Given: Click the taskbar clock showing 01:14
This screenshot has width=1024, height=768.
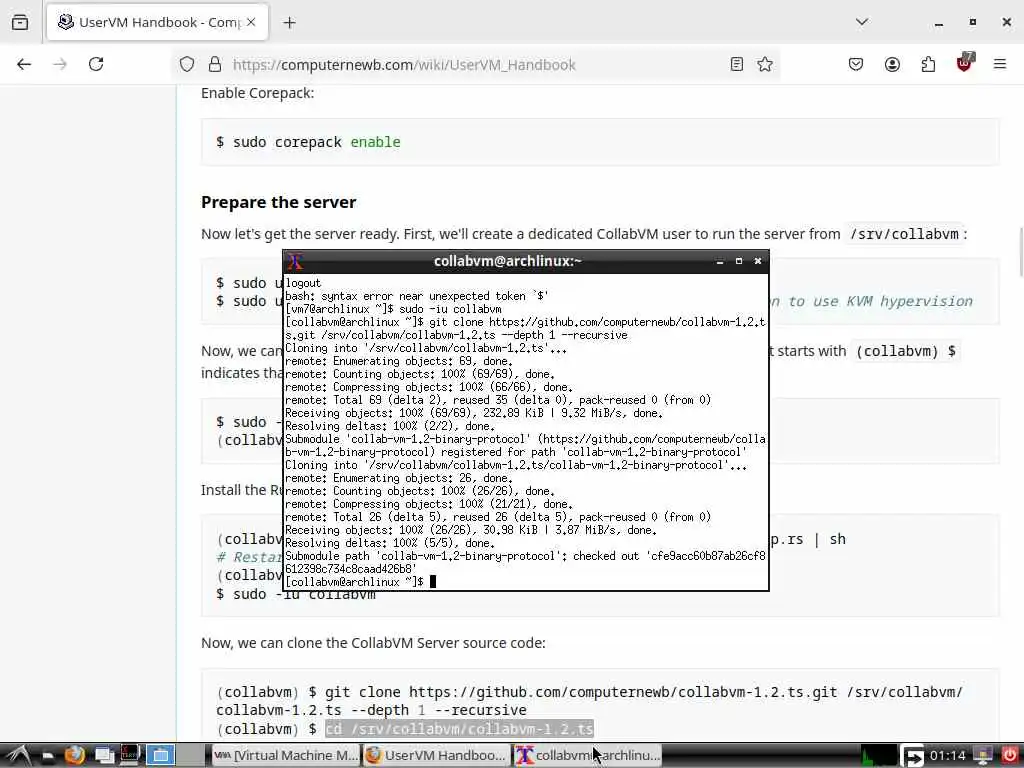Looking at the screenshot, I should pos(947,756).
